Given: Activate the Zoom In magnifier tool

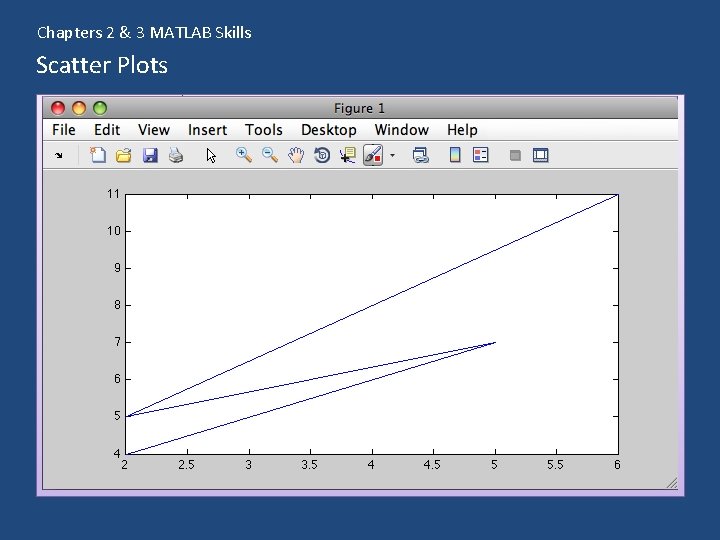Looking at the screenshot, I should [x=244, y=155].
